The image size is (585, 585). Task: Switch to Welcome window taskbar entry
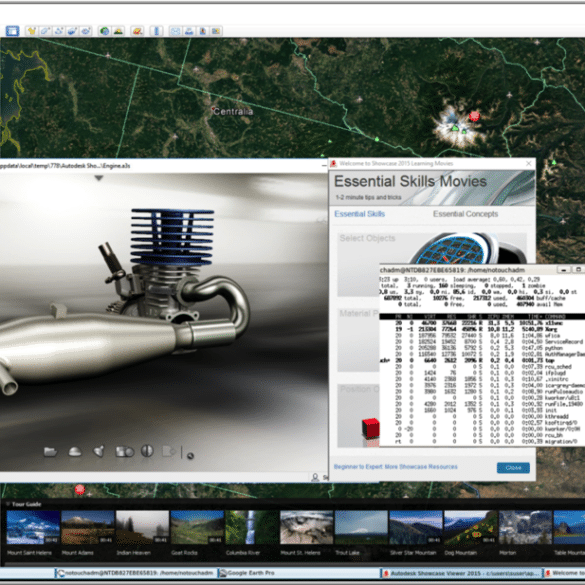click(564, 573)
